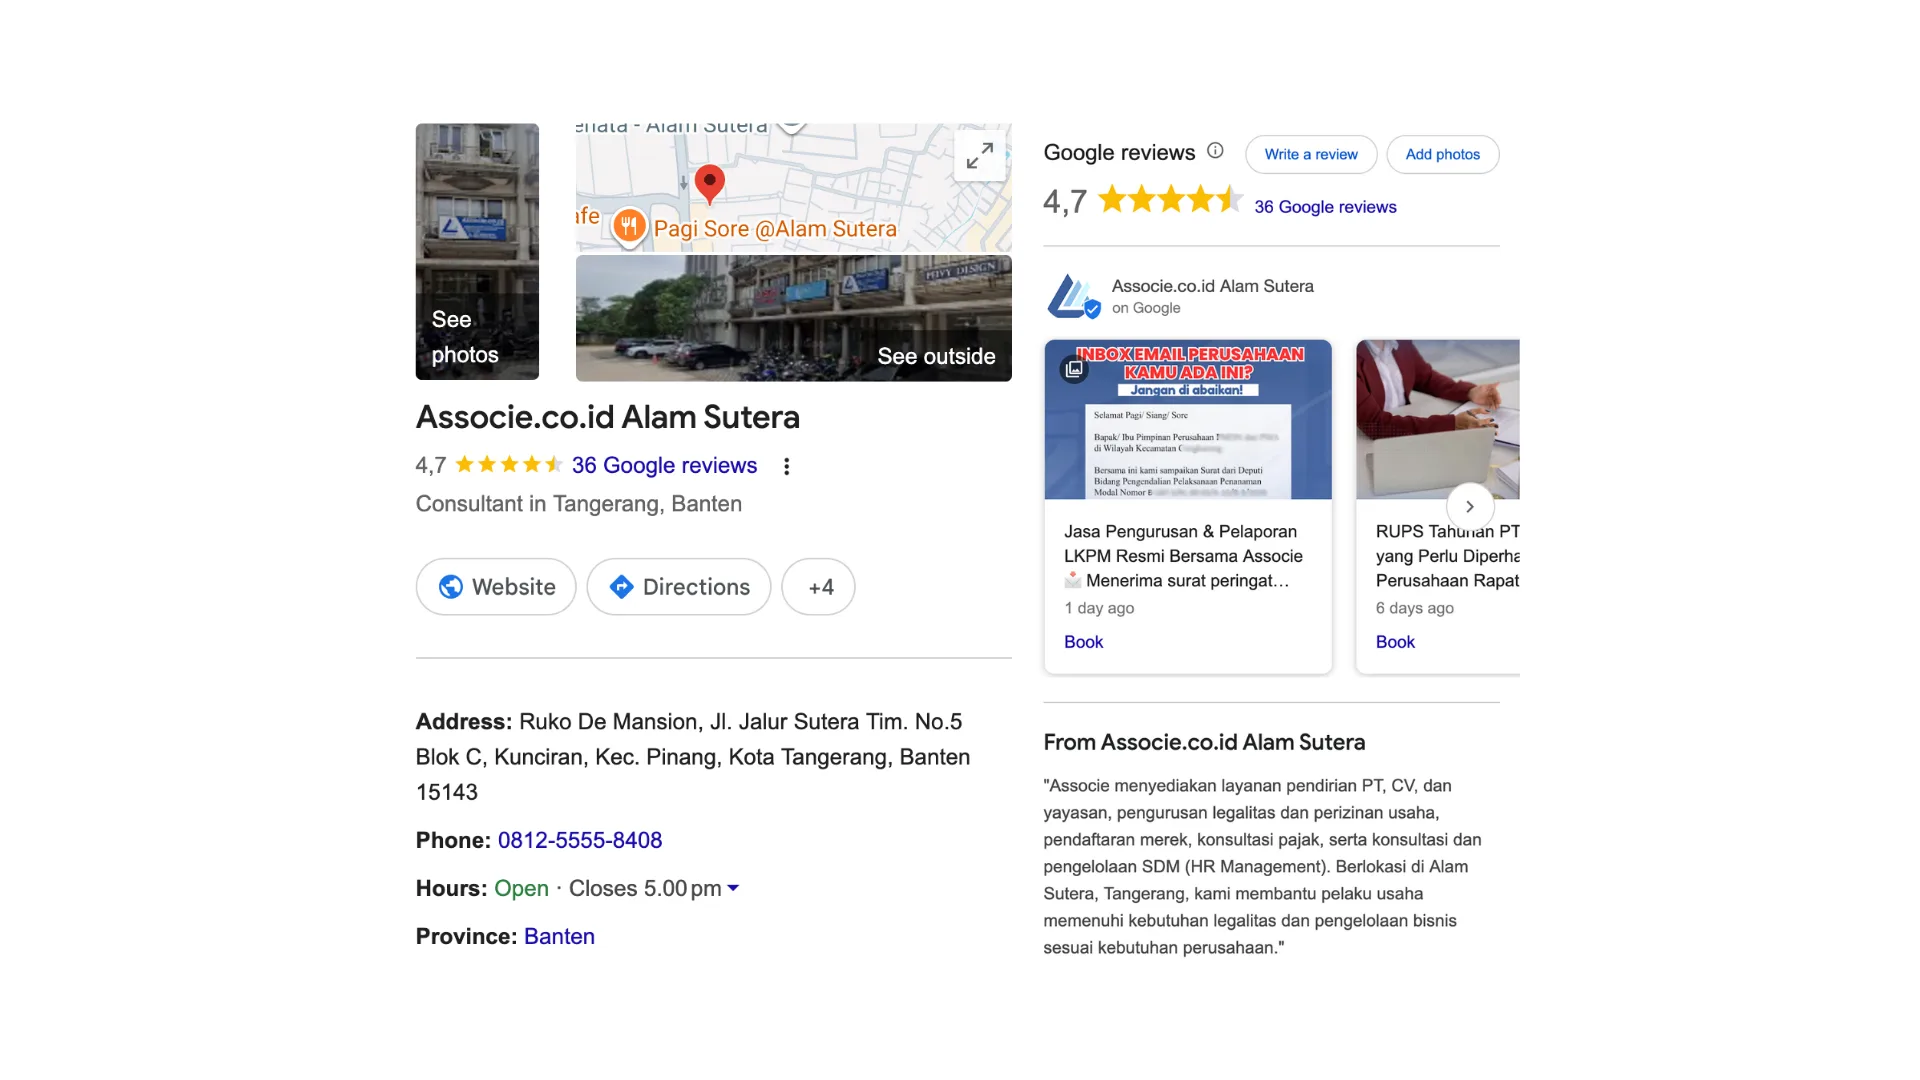Viewport: 1920px width, 1080px height.
Task: Click Jasa Pengurusan & Pelaporan post text
Action: click(1183, 556)
